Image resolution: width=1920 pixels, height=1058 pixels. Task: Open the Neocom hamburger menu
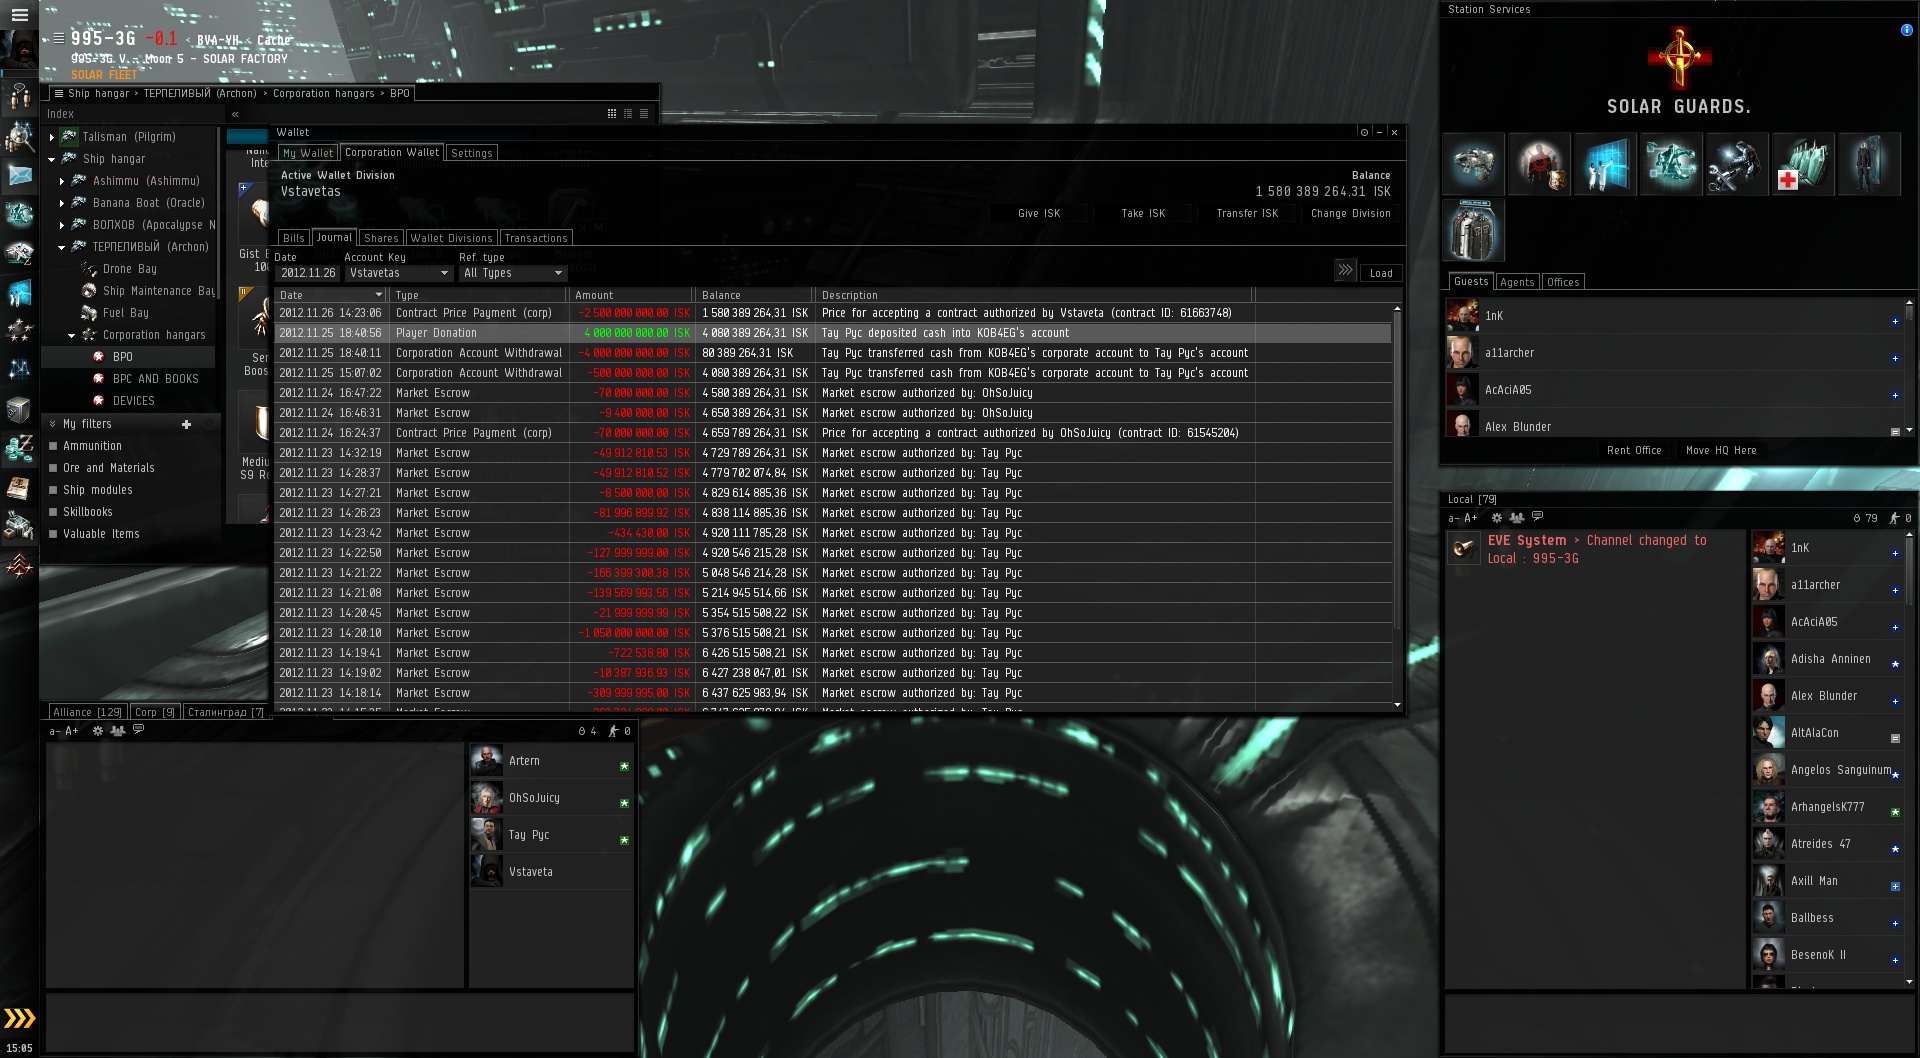pyautogui.click(x=19, y=15)
